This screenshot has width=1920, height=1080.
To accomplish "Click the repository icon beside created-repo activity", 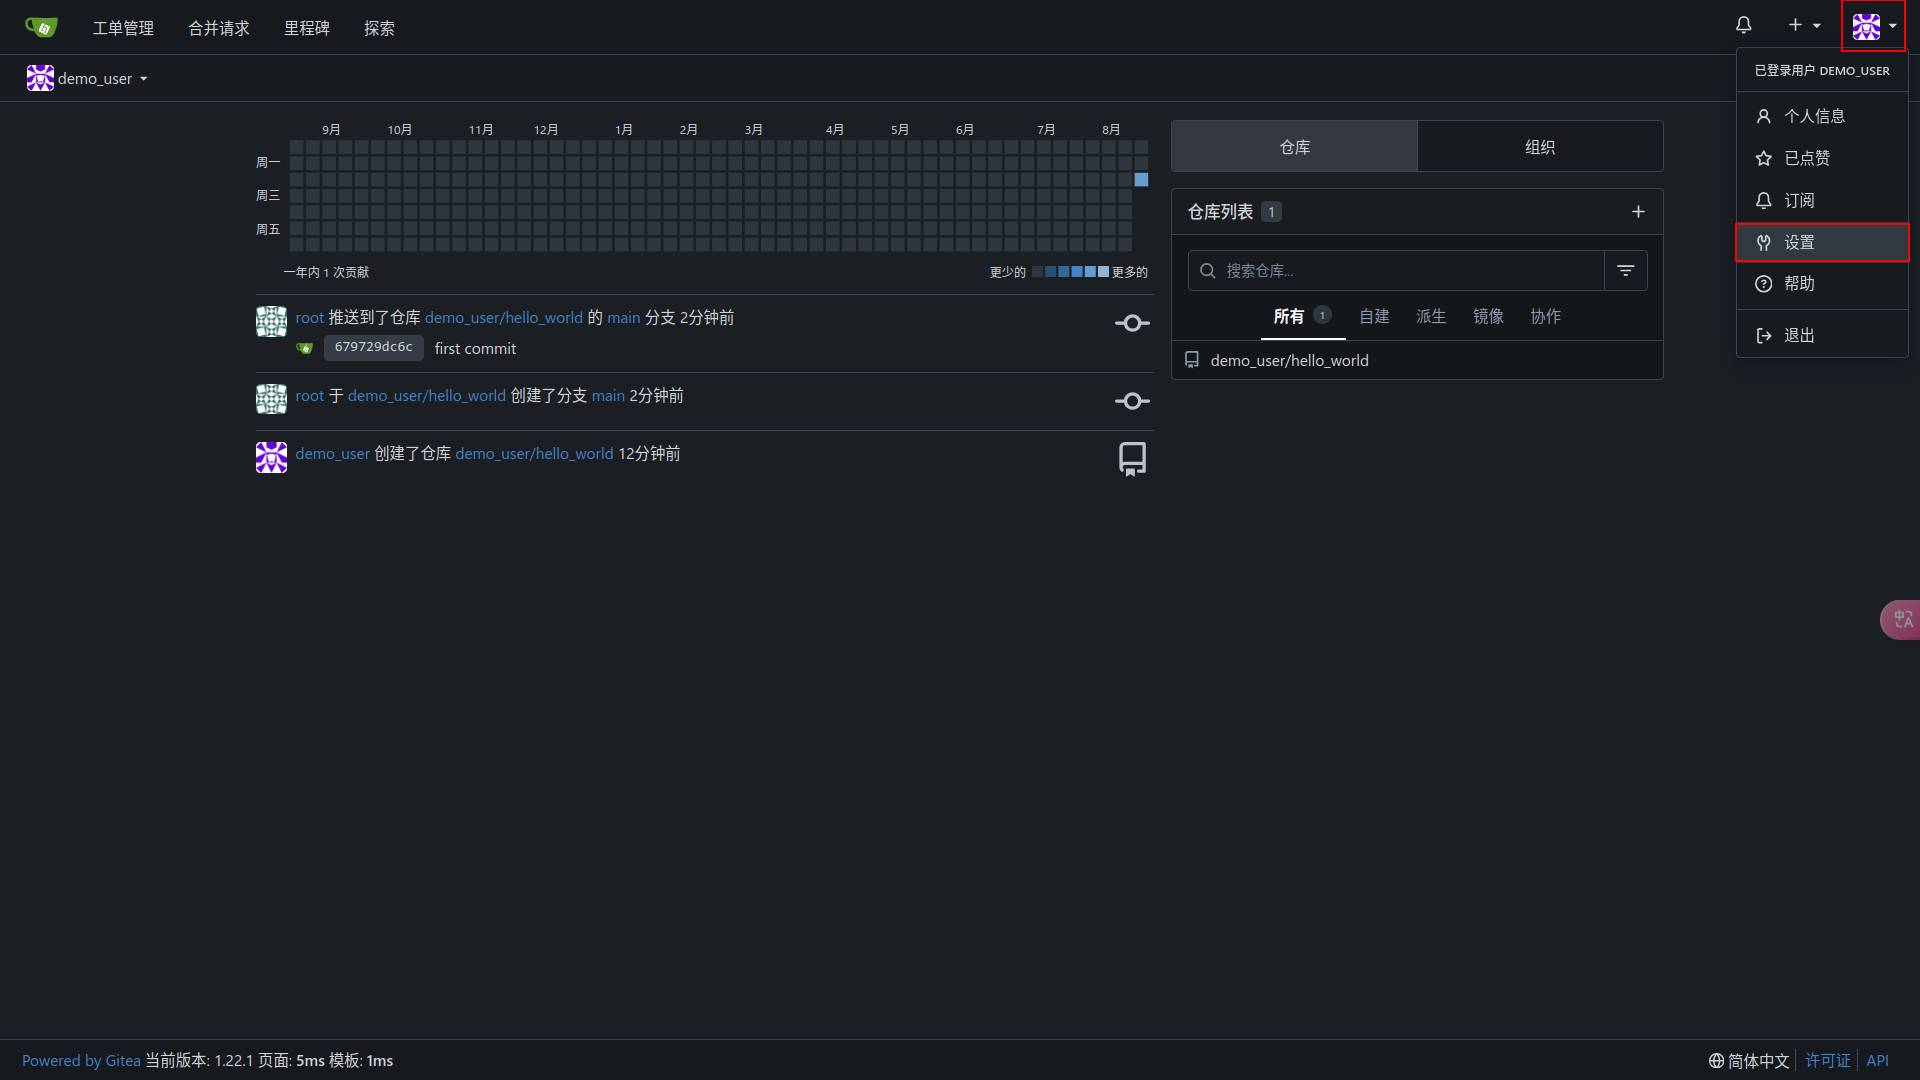I will click(1132, 459).
